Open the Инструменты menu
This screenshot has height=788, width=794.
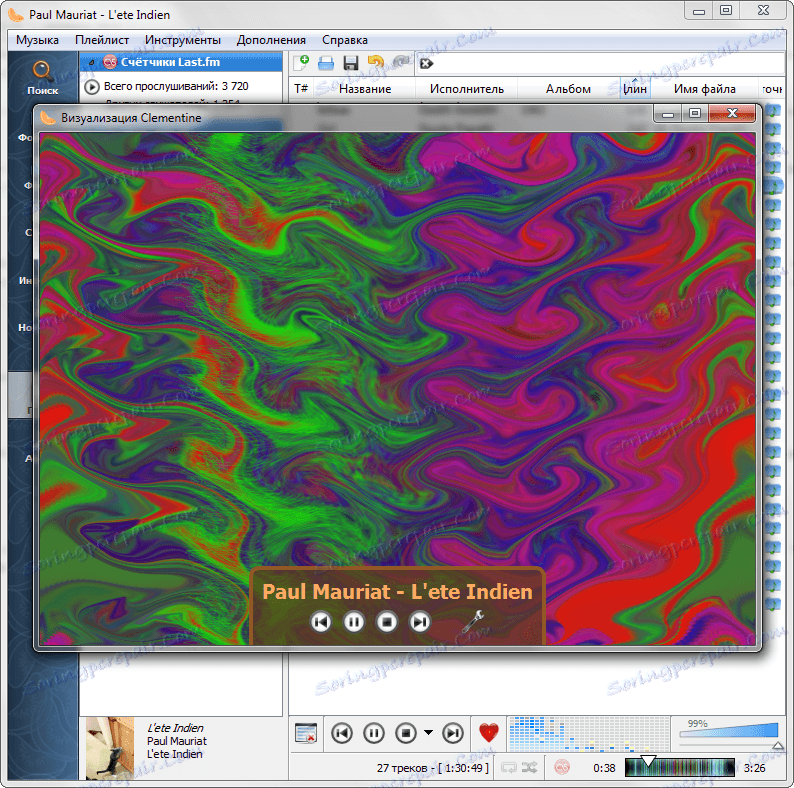click(182, 40)
